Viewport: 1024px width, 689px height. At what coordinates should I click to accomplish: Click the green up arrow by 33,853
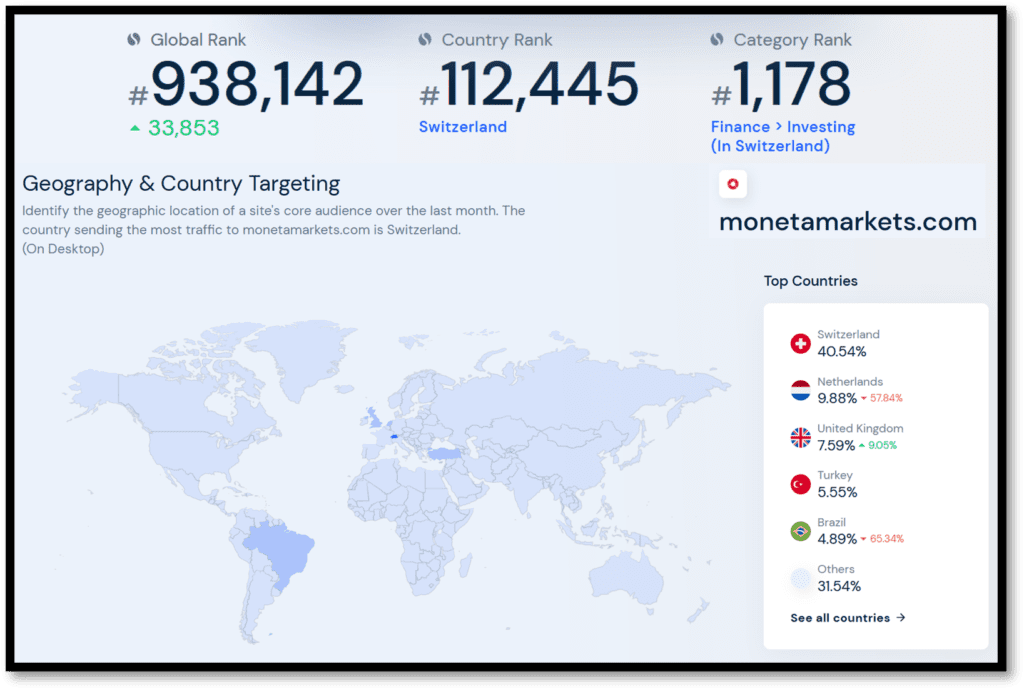click(135, 128)
